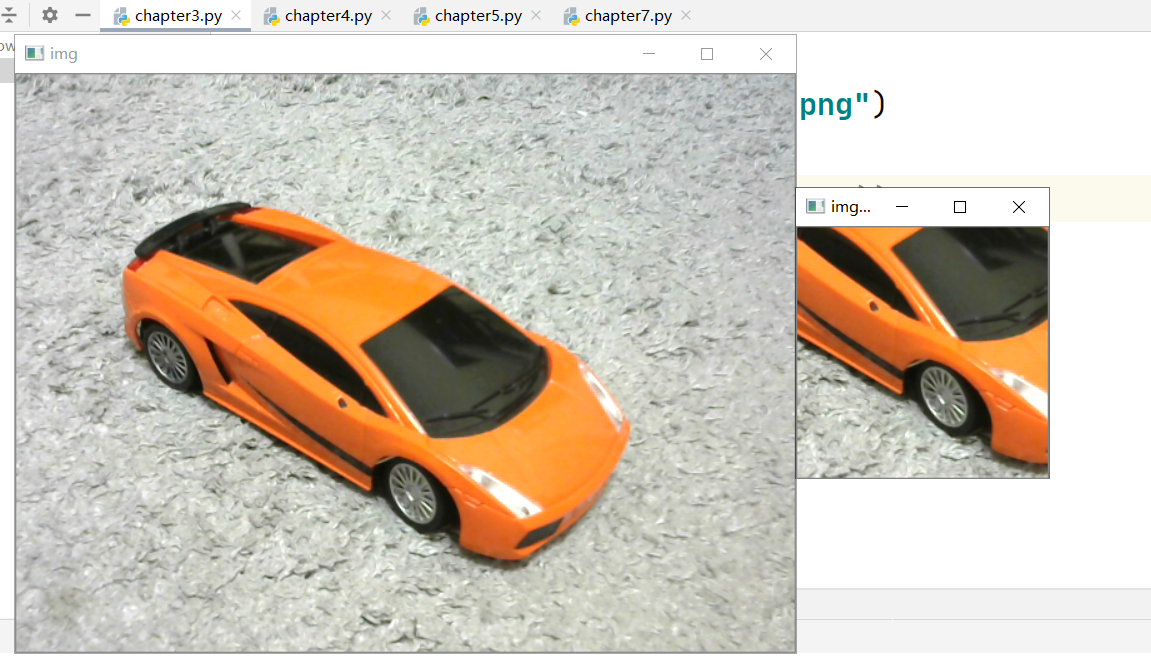1151x661 pixels.
Task: Click the Python file icon on chapter3.py
Action: pos(122,16)
